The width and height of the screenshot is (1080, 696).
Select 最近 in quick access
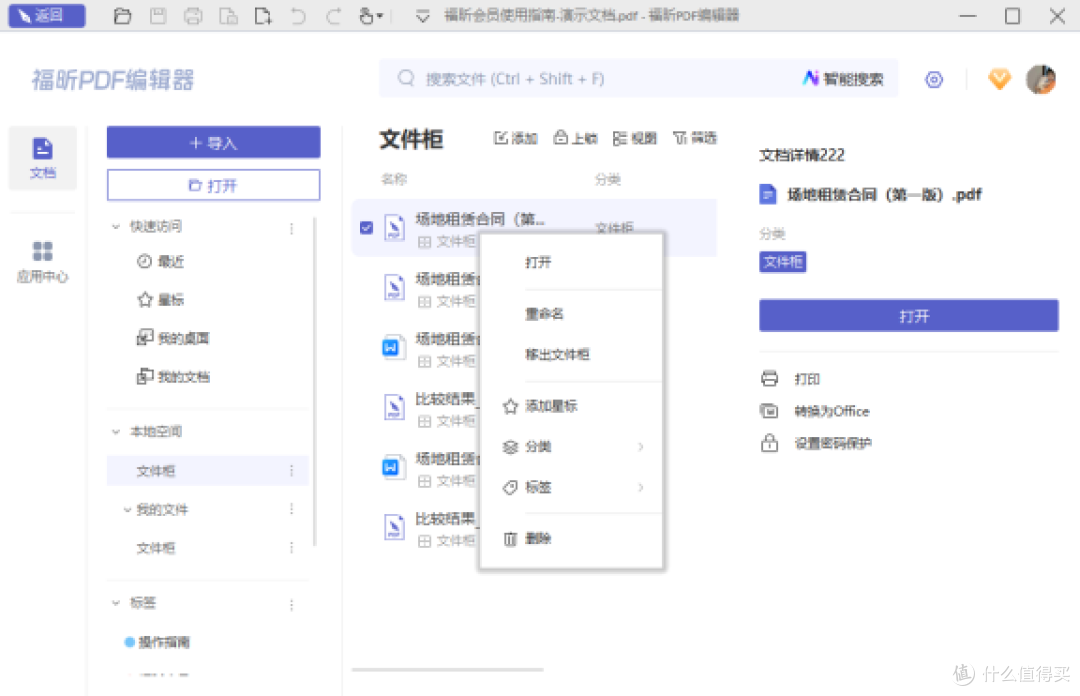click(x=160, y=261)
